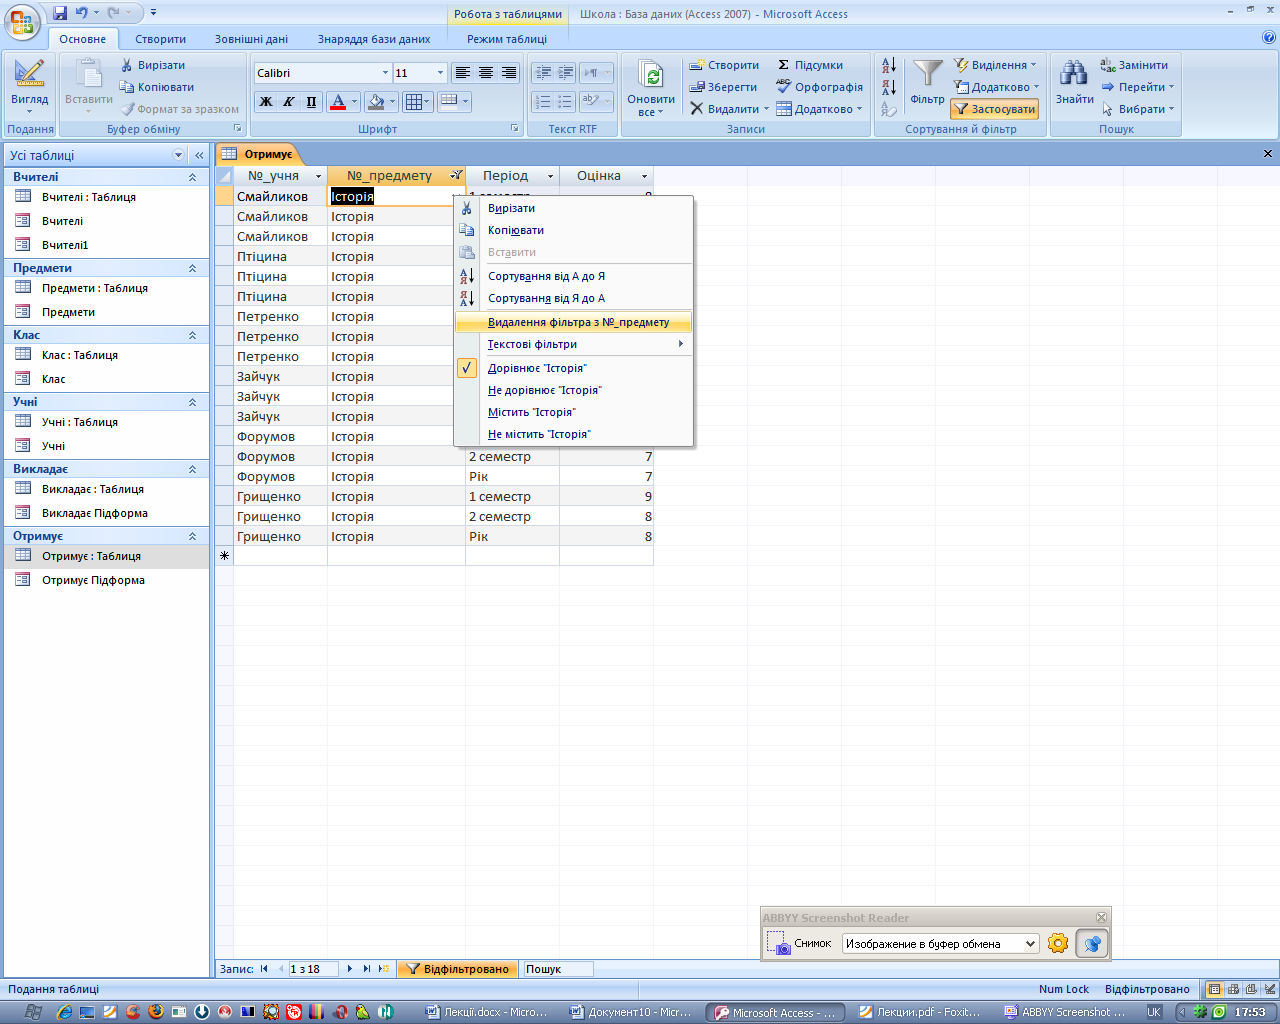Click Підсумки totals button

click(810, 65)
